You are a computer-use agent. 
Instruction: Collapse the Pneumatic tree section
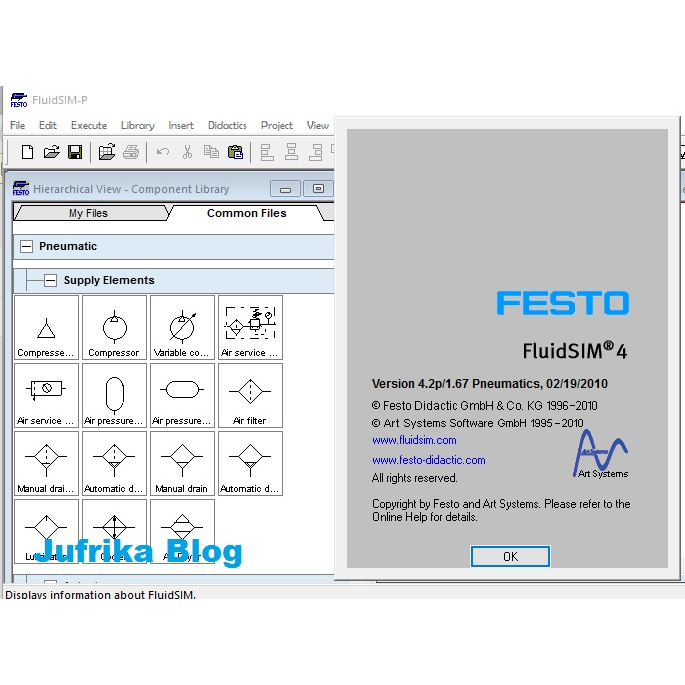tap(26, 246)
